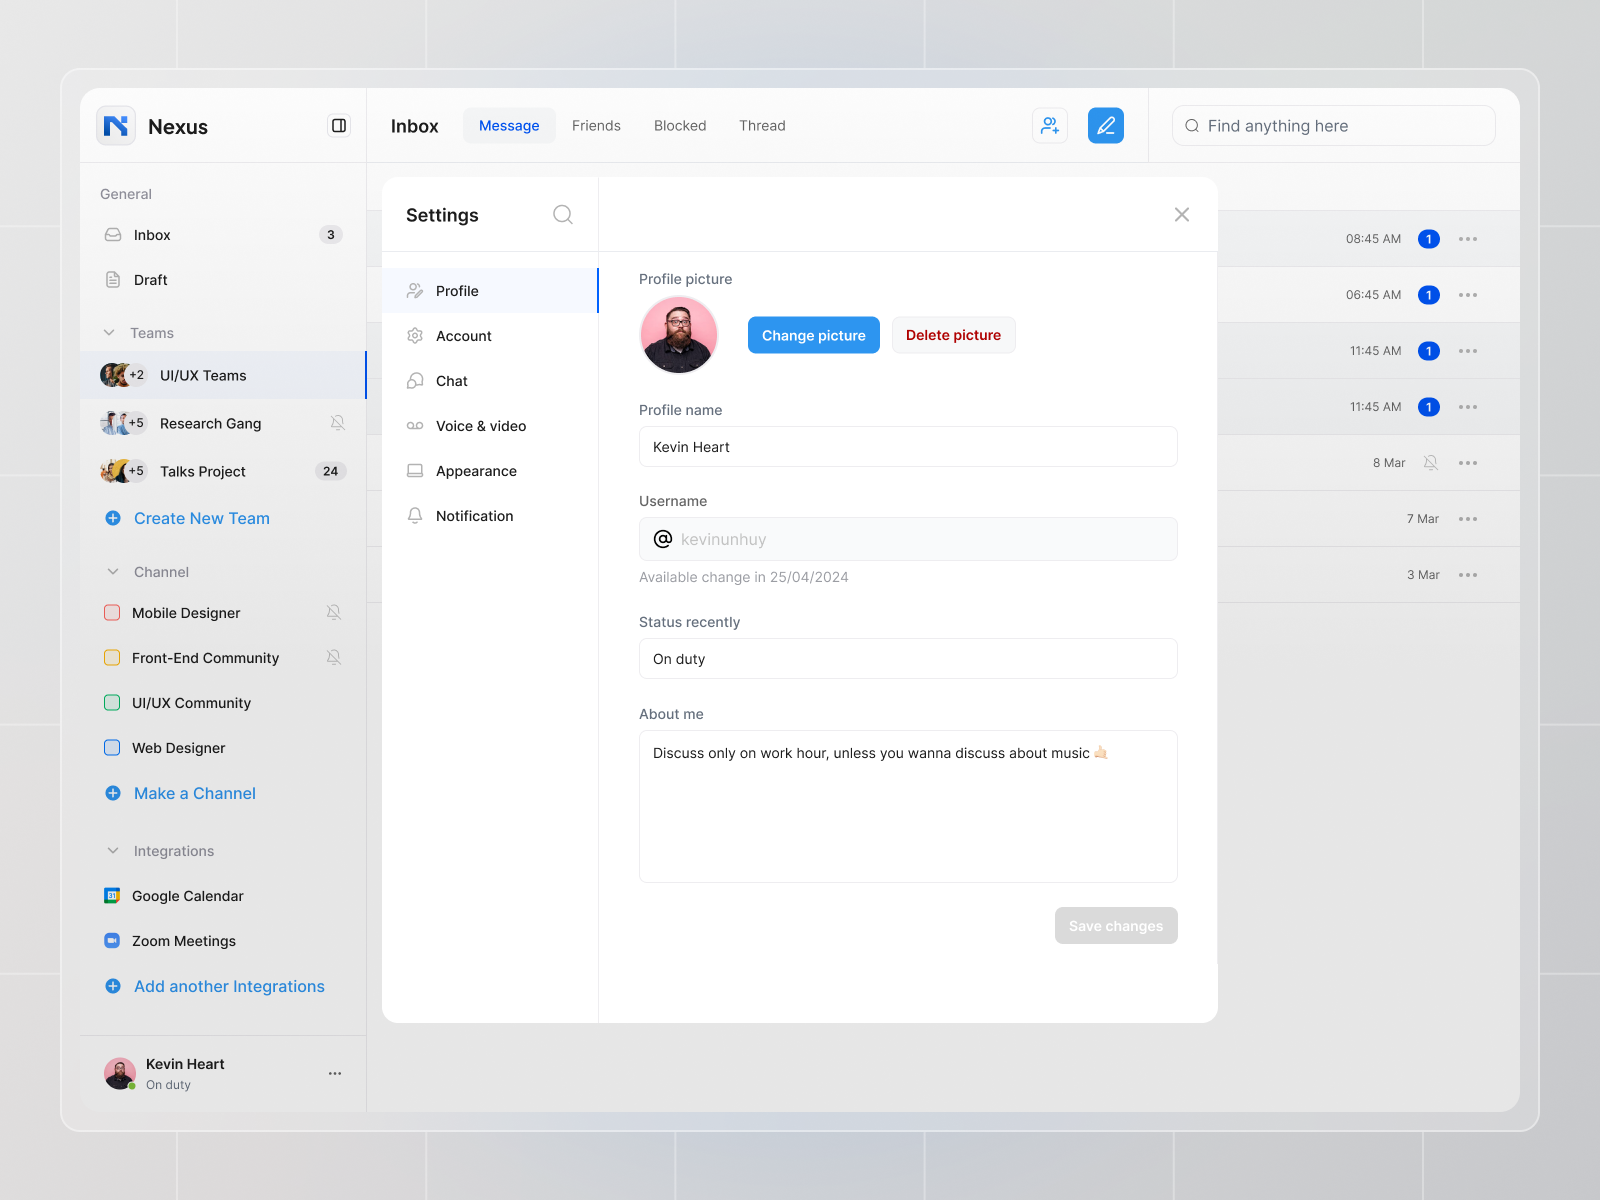Click inside the Profile name field
The image size is (1600, 1200).
pyautogui.click(x=908, y=446)
